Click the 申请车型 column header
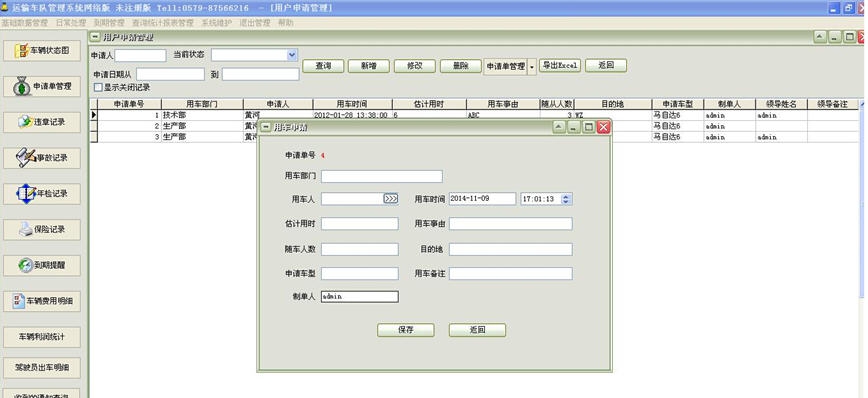Viewport: 868px width, 398px height. pos(678,104)
